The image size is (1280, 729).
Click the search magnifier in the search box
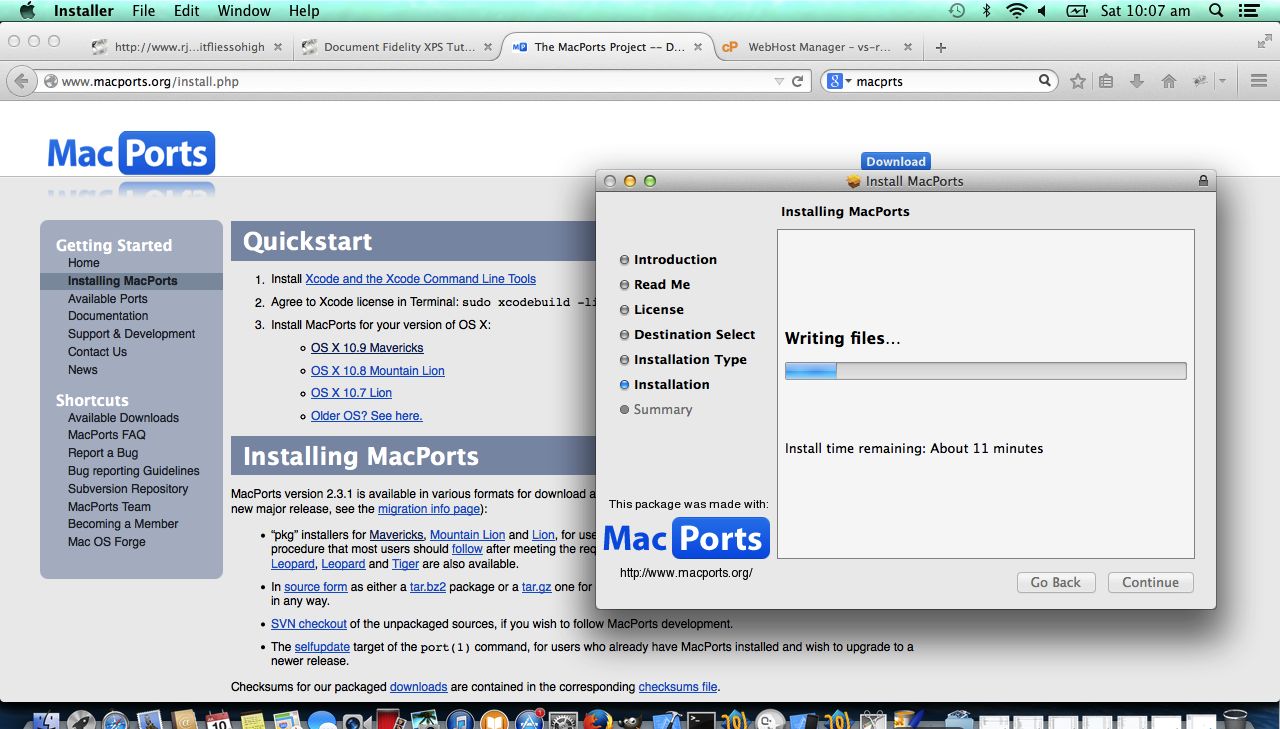pyautogui.click(x=1044, y=81)
